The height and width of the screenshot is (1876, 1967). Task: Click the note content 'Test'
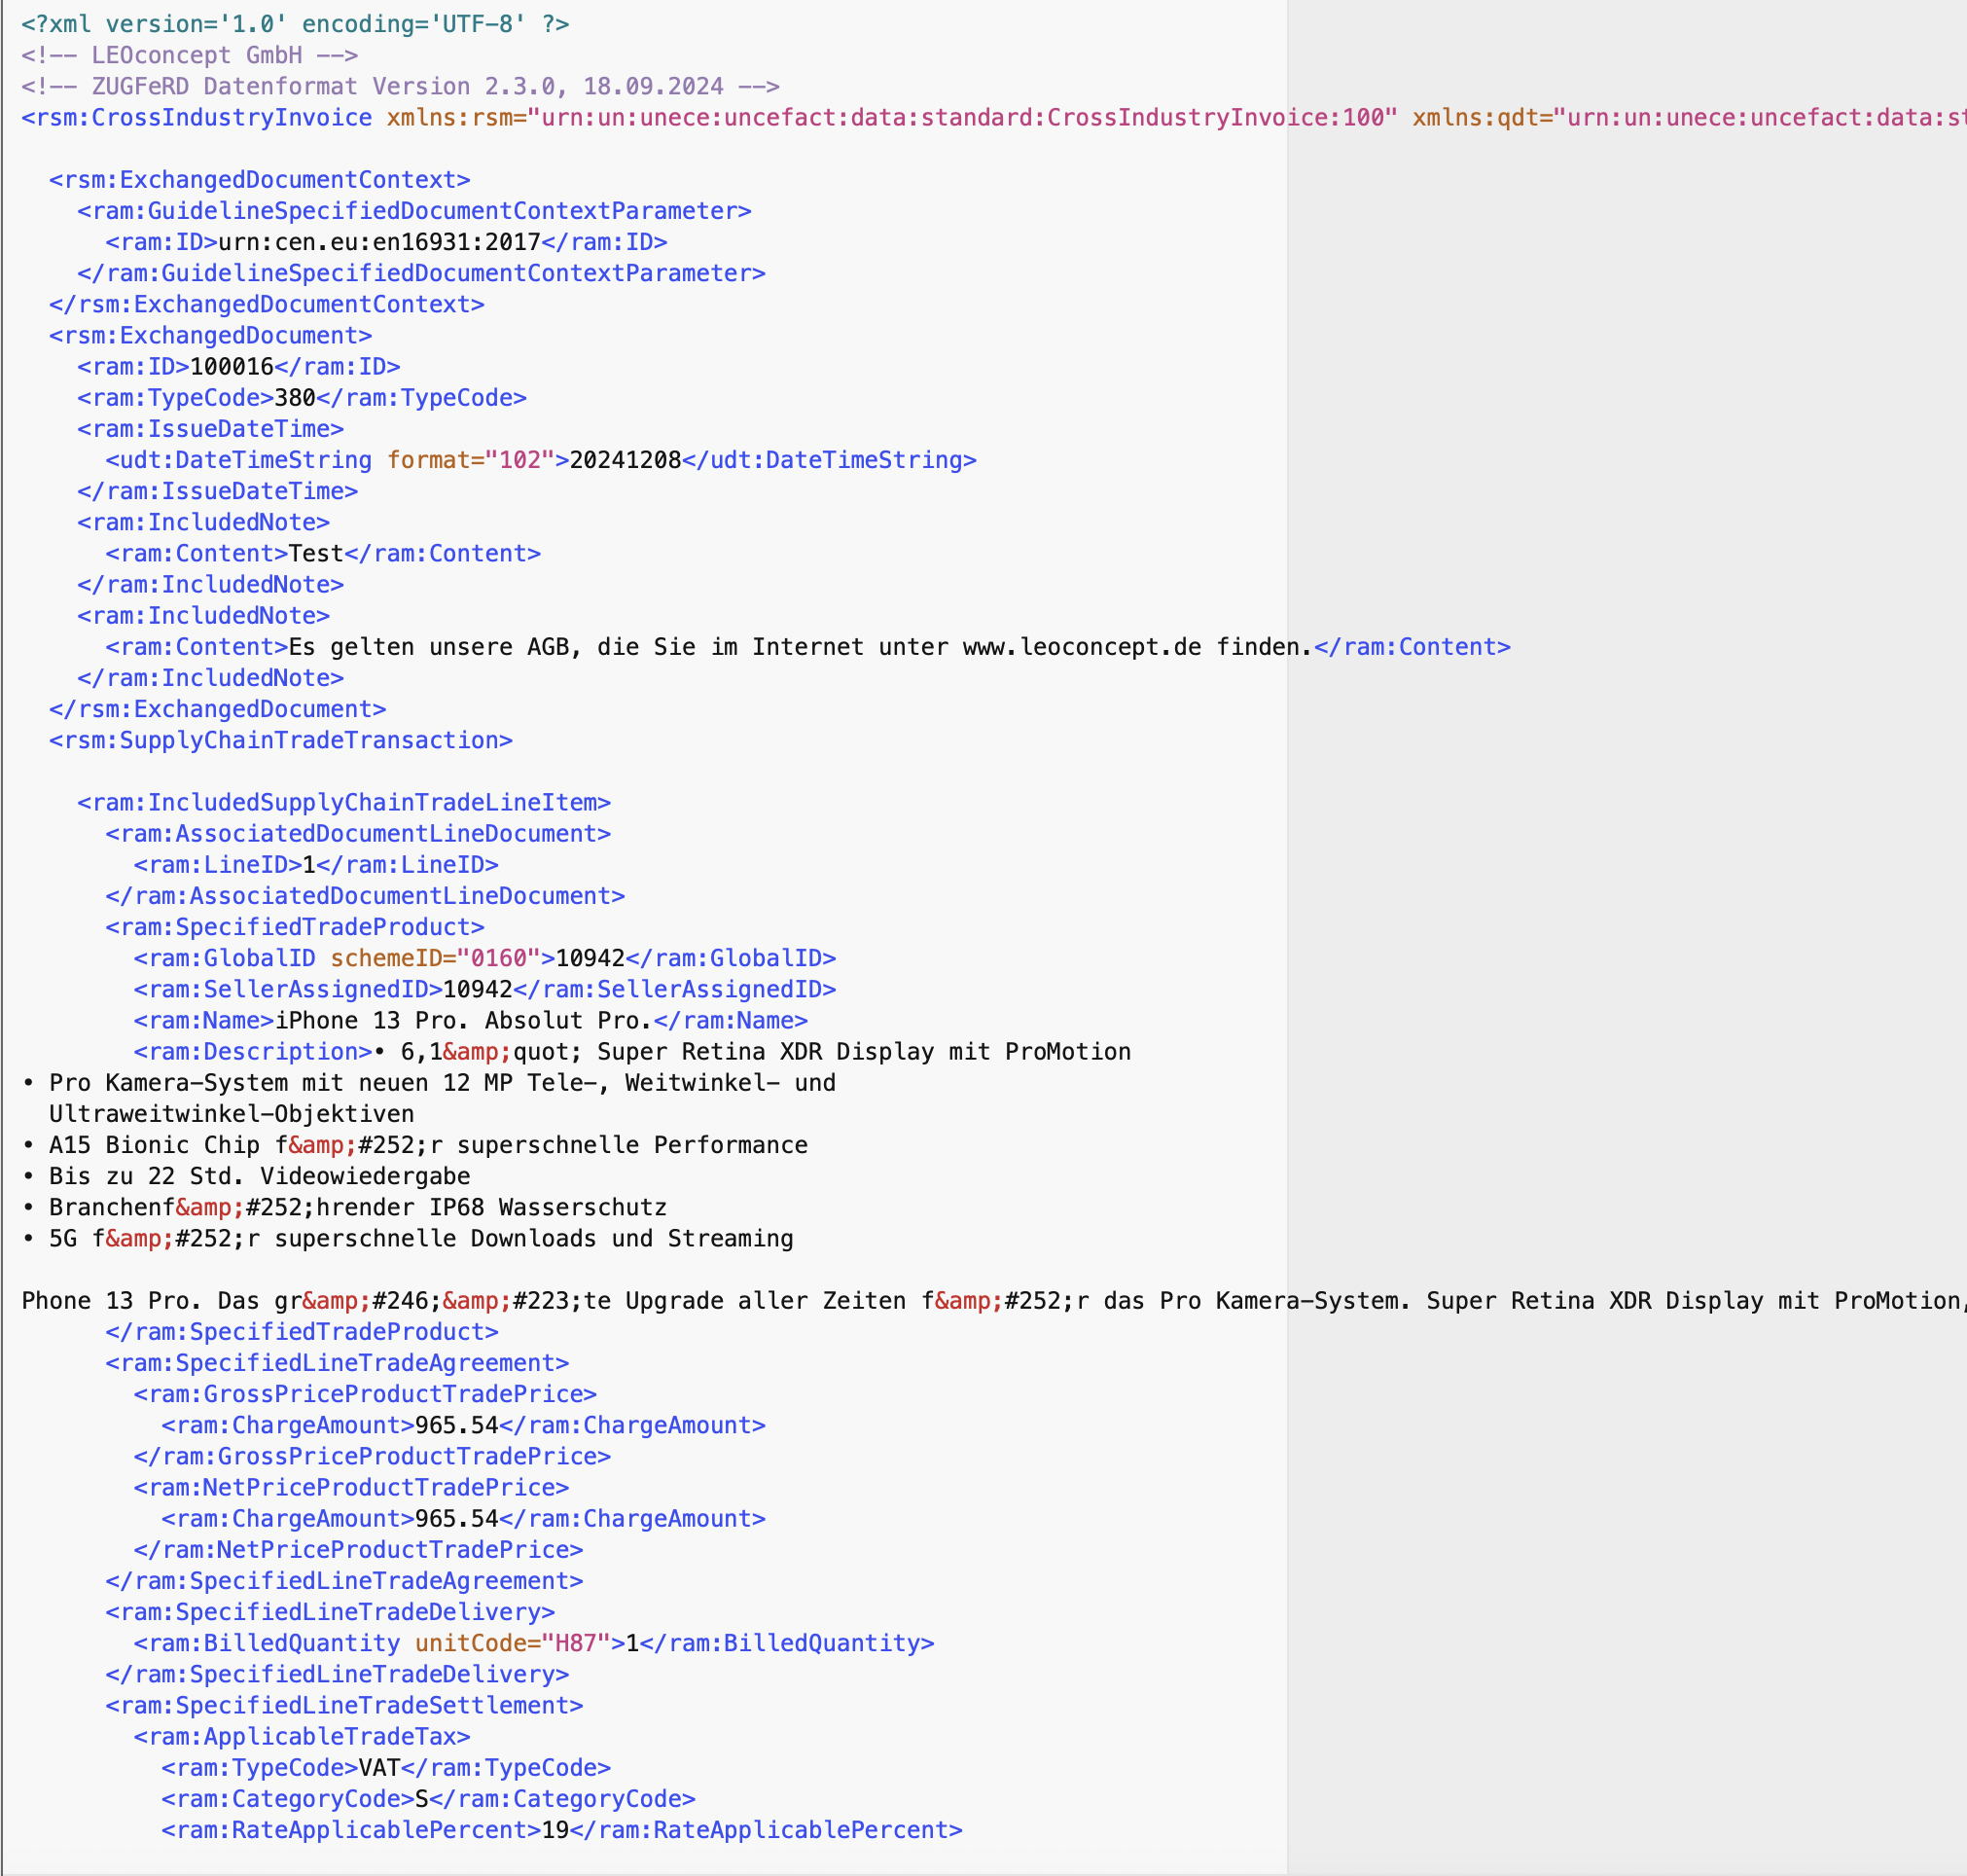pyautogui.click(x=316, y=553)
